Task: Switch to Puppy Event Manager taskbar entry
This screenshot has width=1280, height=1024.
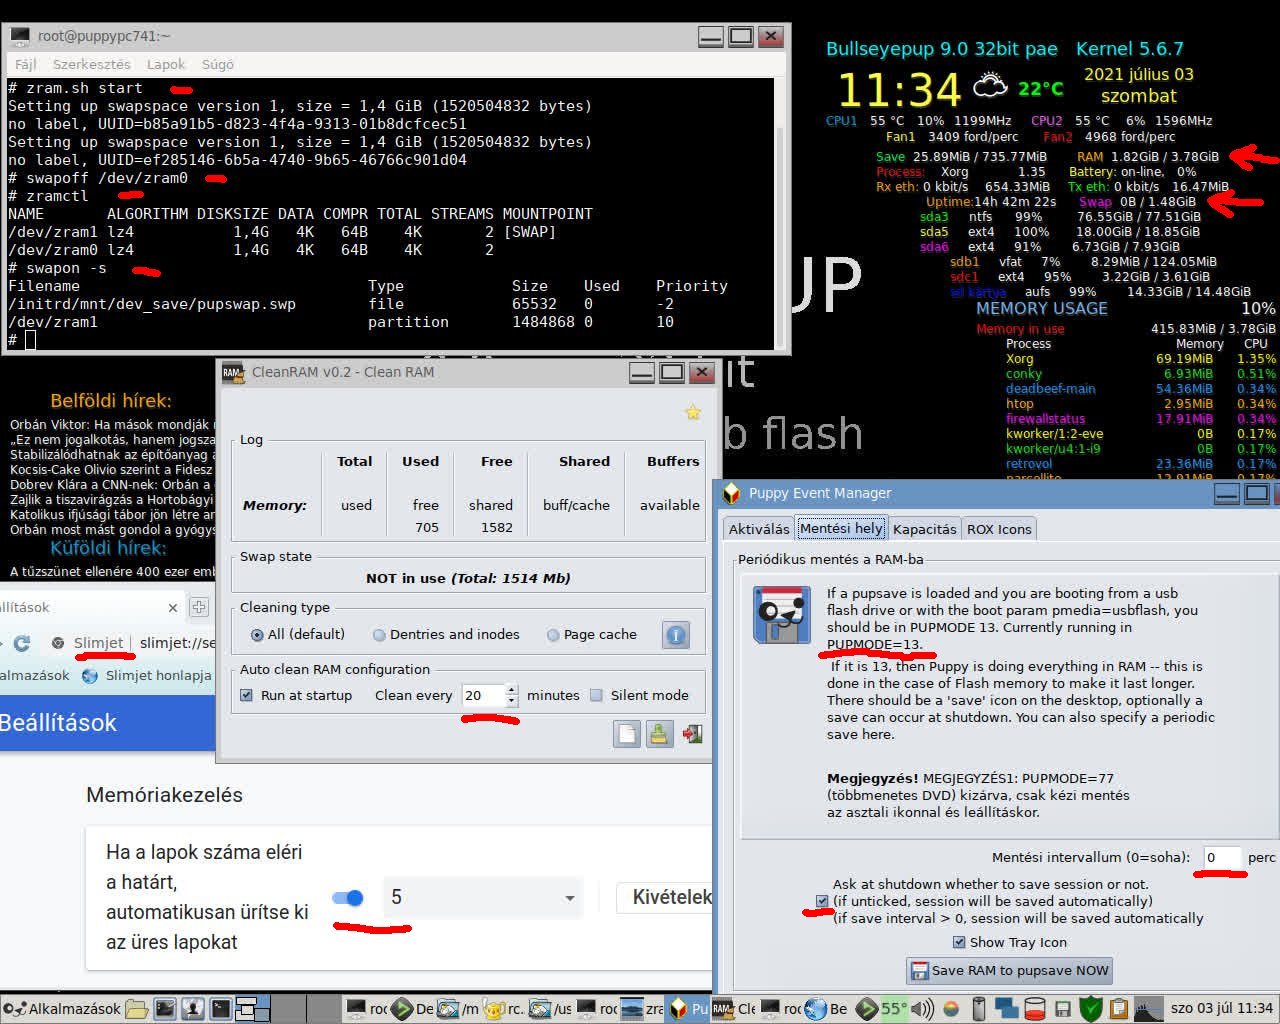Action: point(688,1009)
